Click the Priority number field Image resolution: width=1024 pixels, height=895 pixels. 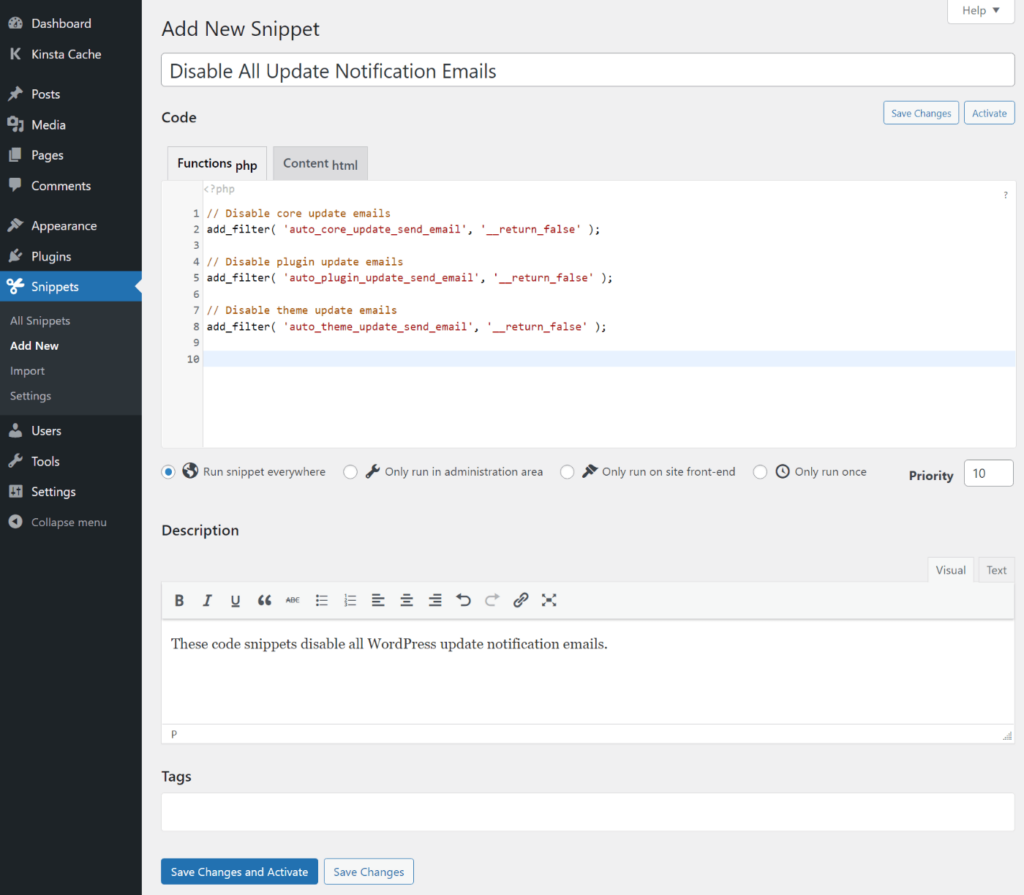click(x=988, y=474)
